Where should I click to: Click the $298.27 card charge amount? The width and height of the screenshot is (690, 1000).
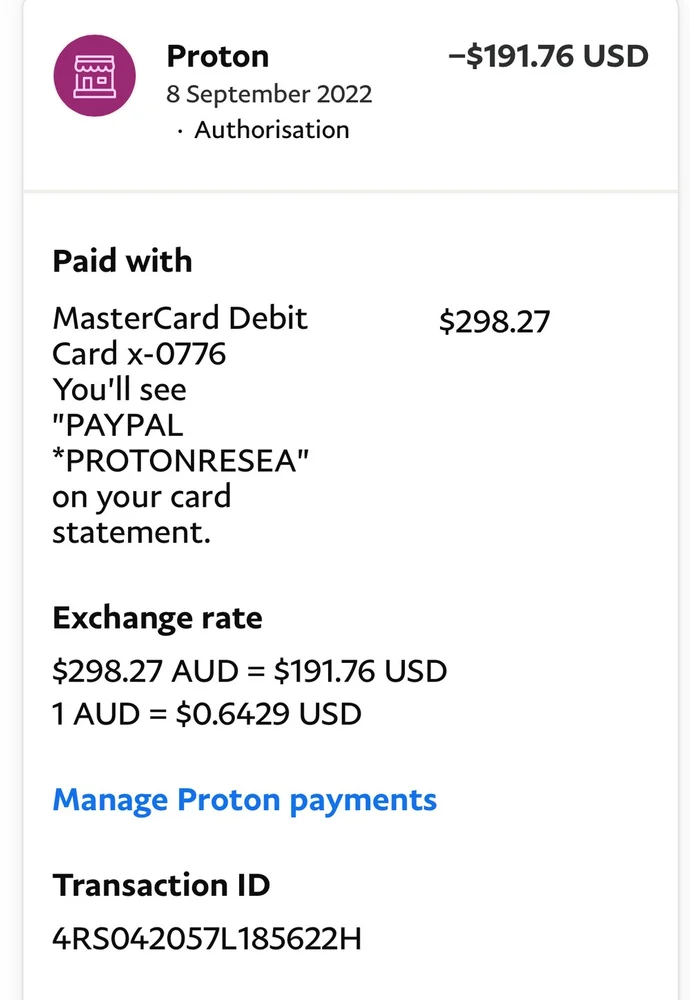(x=494, y=321)
